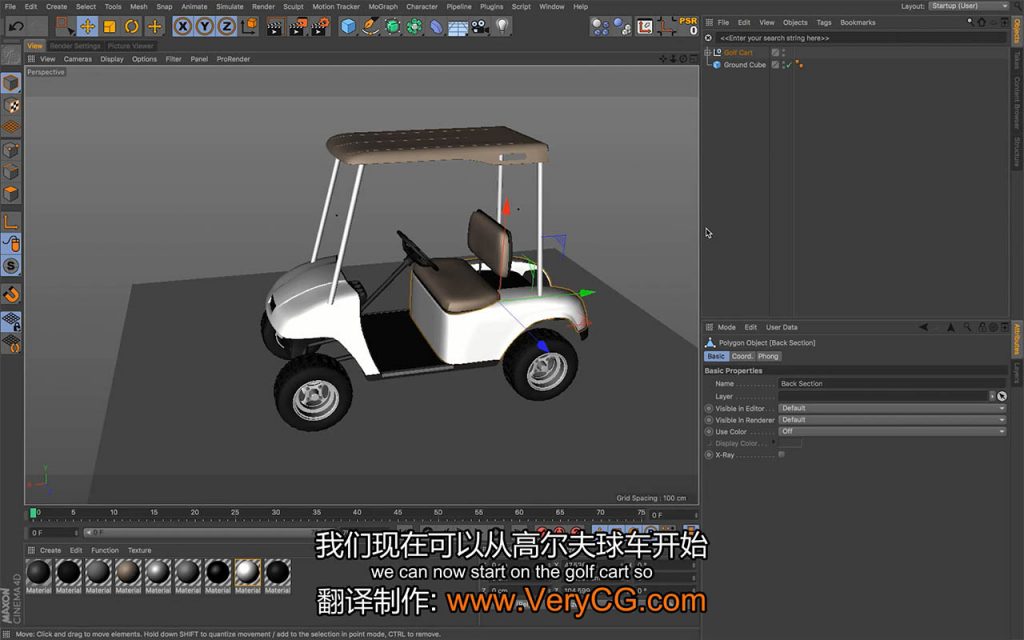Viewport: 1024px width, 640px height.
Task: Toggle Ground Cube layer visibility box
Action: 775,65
